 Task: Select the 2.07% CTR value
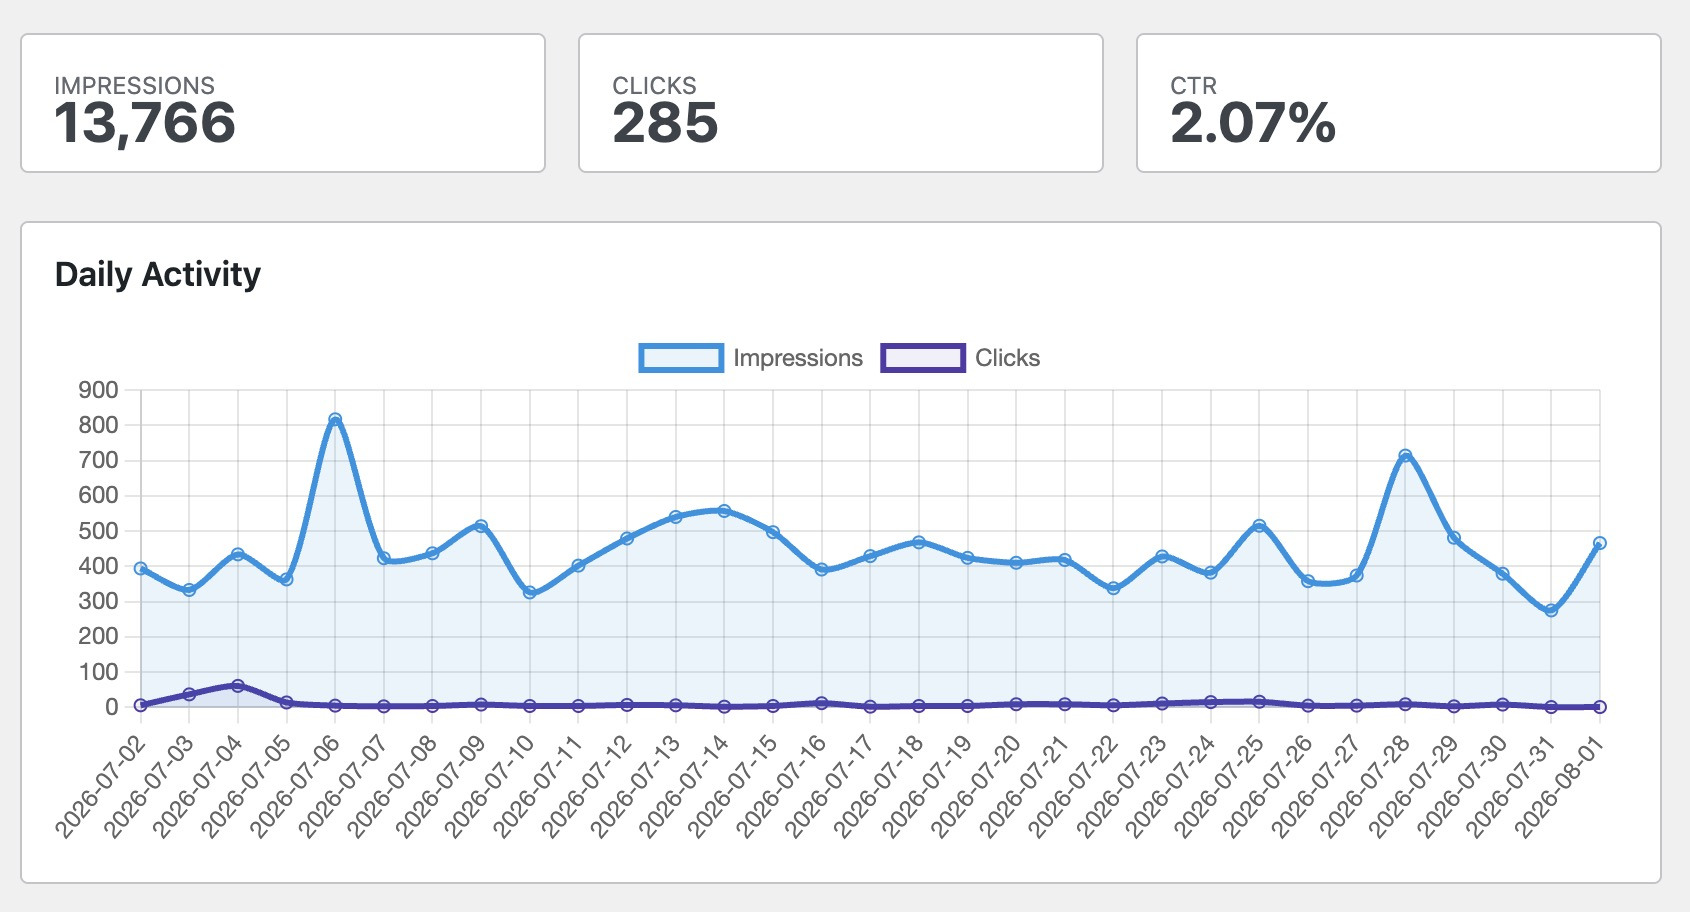pos(1252,123)
